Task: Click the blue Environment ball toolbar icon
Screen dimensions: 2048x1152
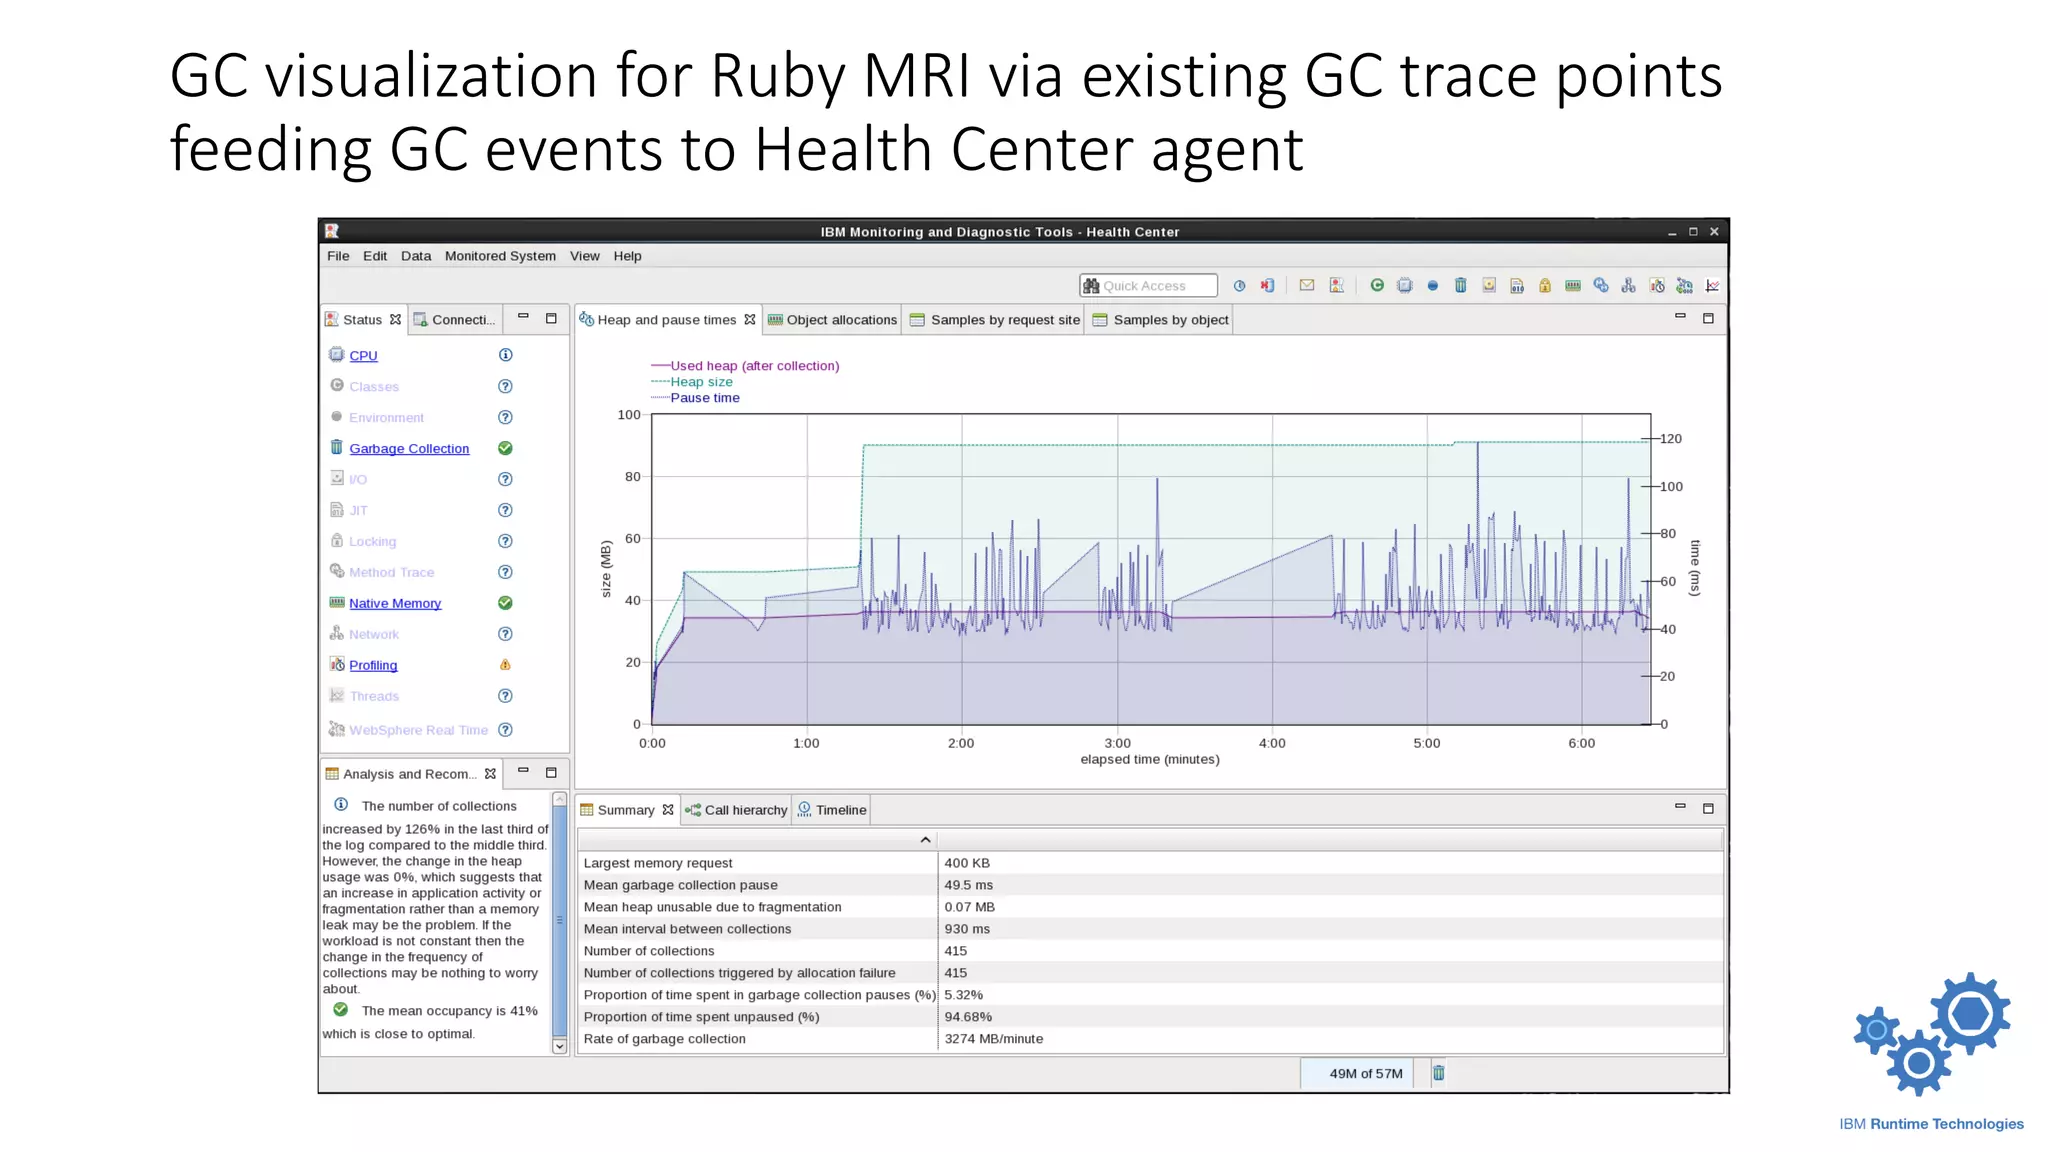Action: pos(1433,285)
